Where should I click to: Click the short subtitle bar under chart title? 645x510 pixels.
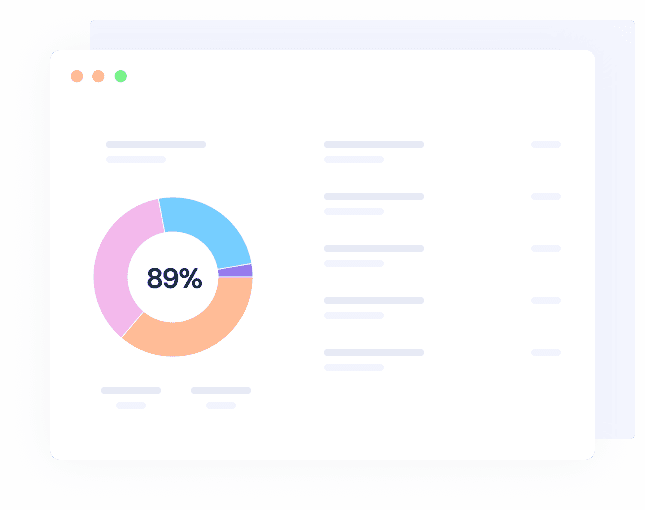(136, 159)
